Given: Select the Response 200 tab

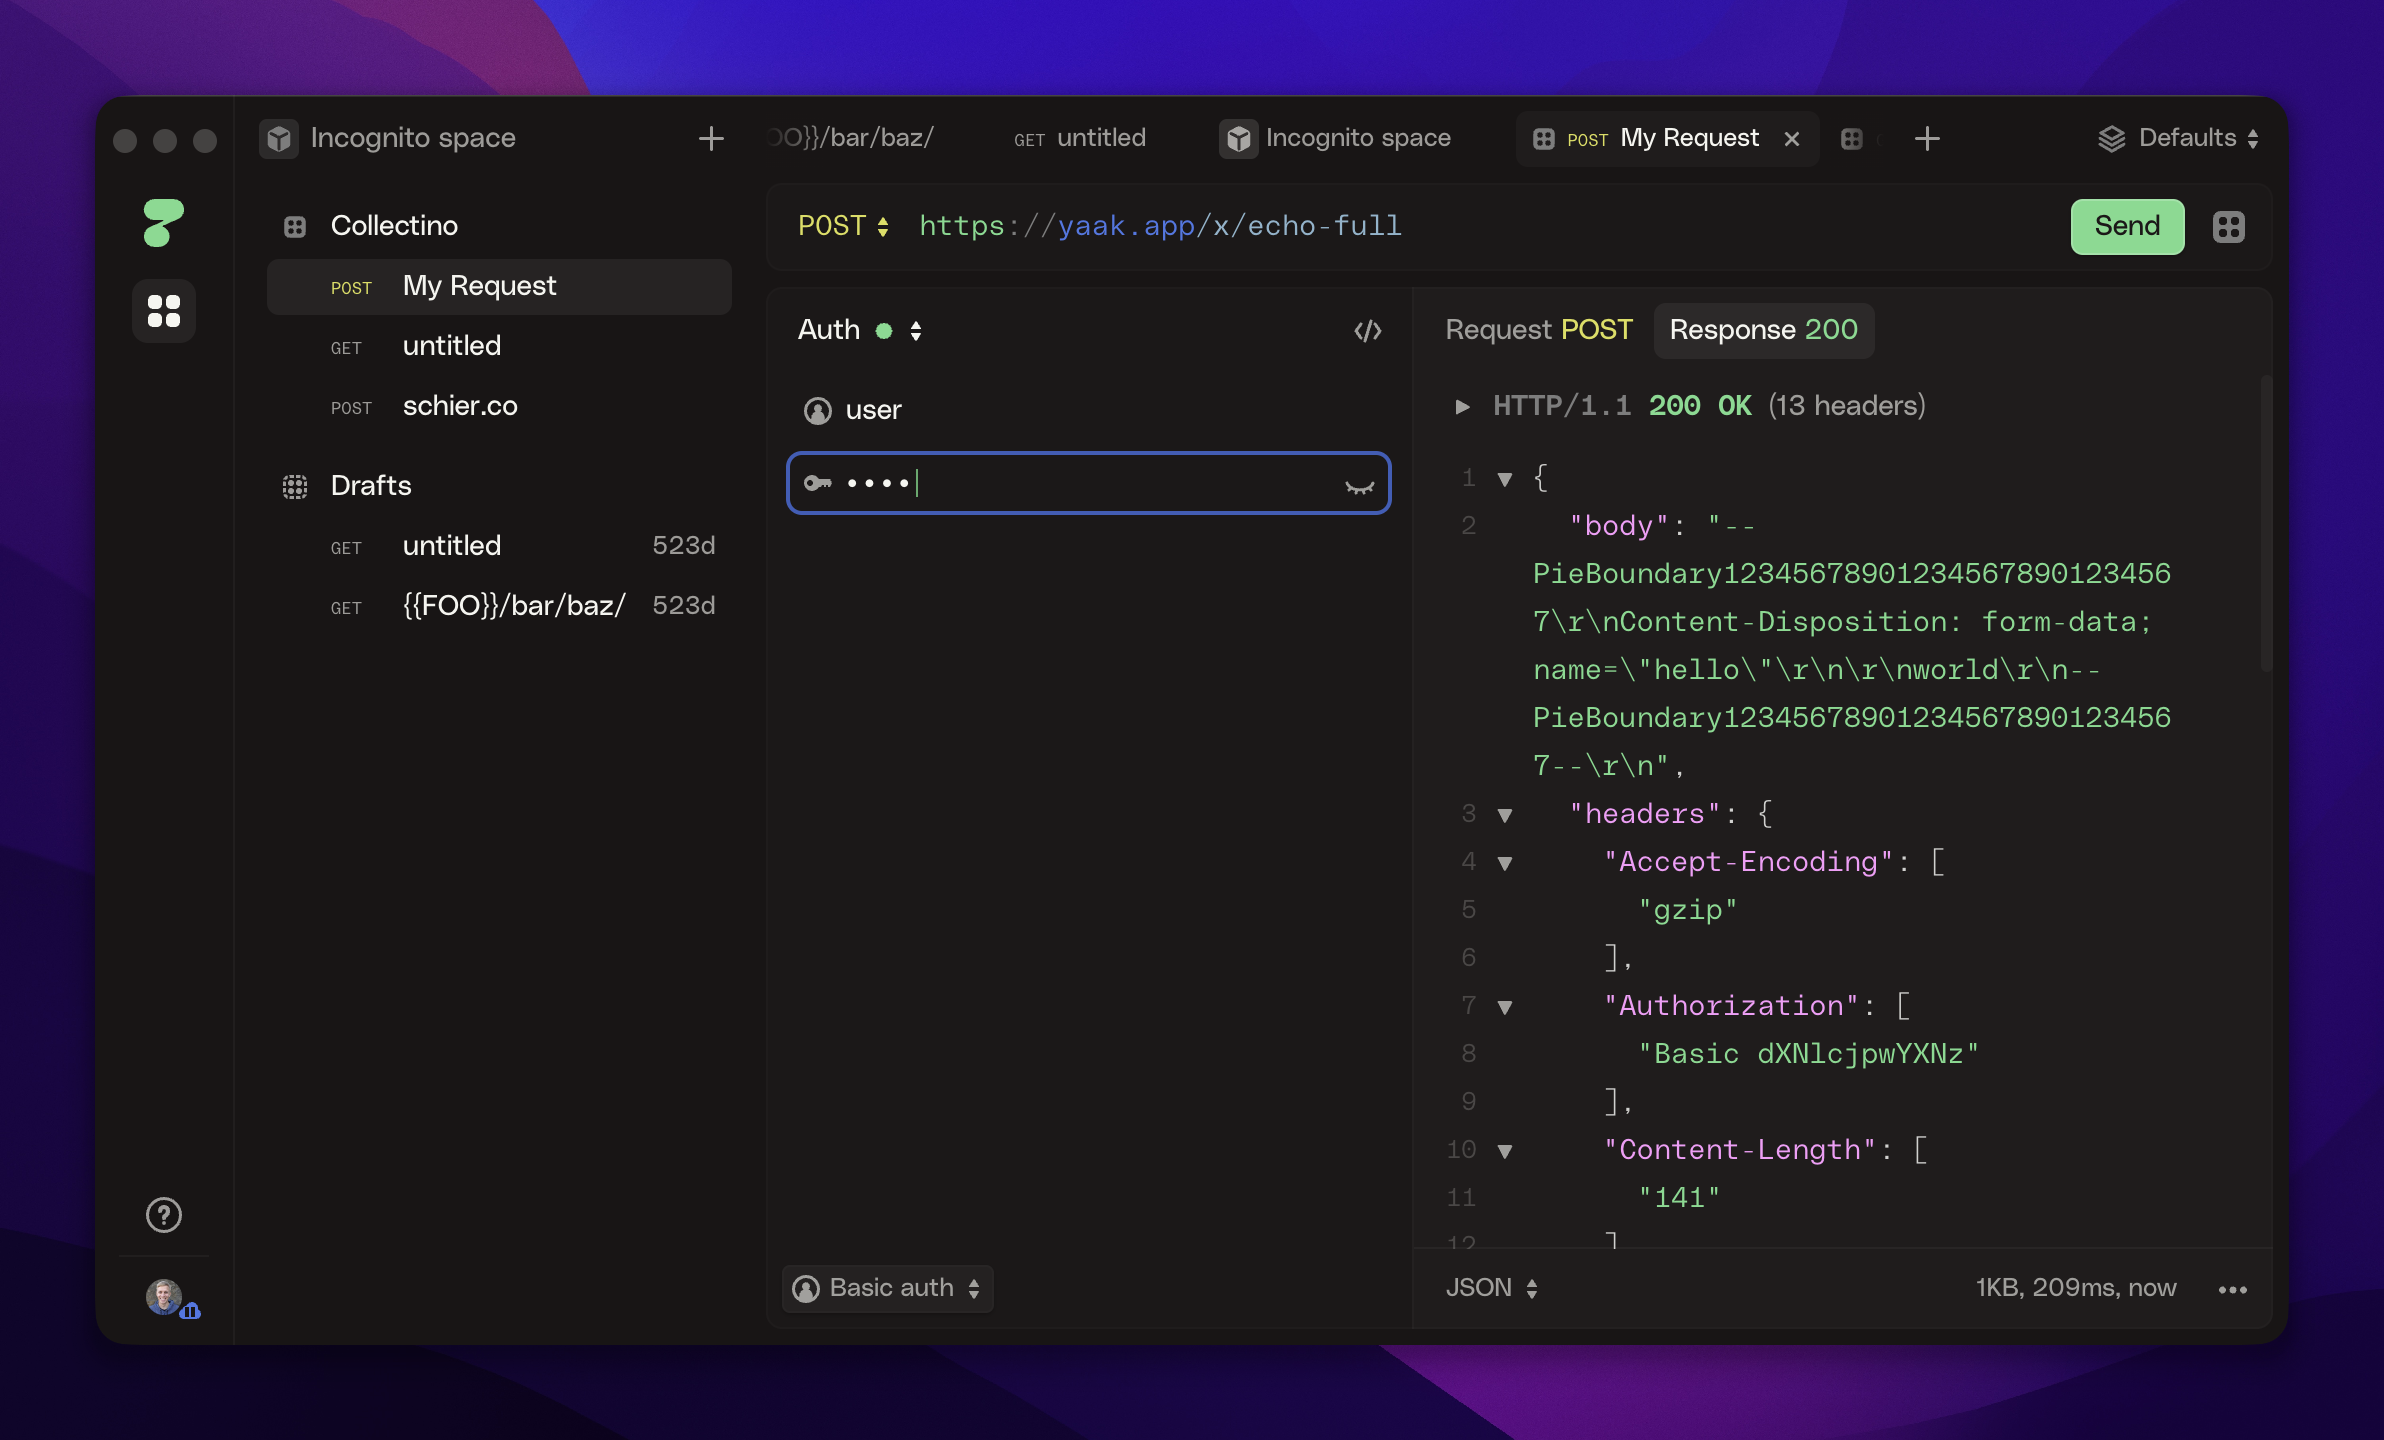Looking at the screenshot, I should [x=1764, y=330].
